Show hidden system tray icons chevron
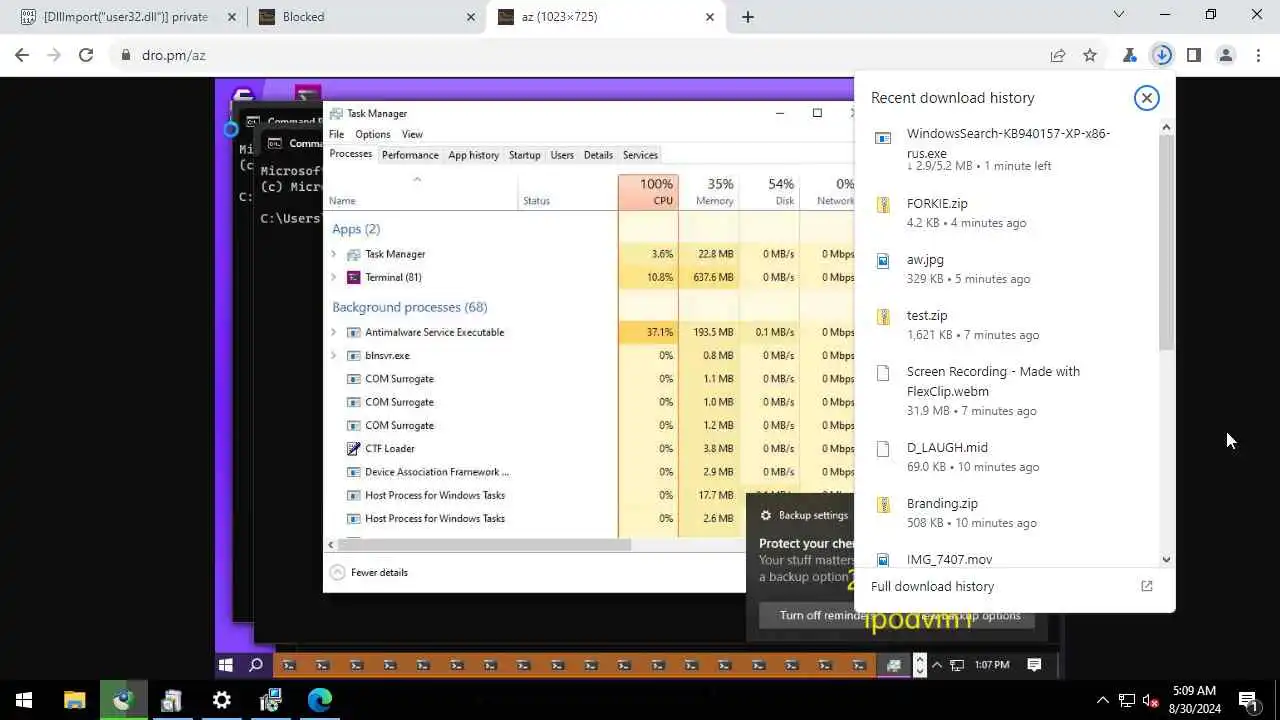Viewport: 1280px width, 720px height. point(1102,700)
